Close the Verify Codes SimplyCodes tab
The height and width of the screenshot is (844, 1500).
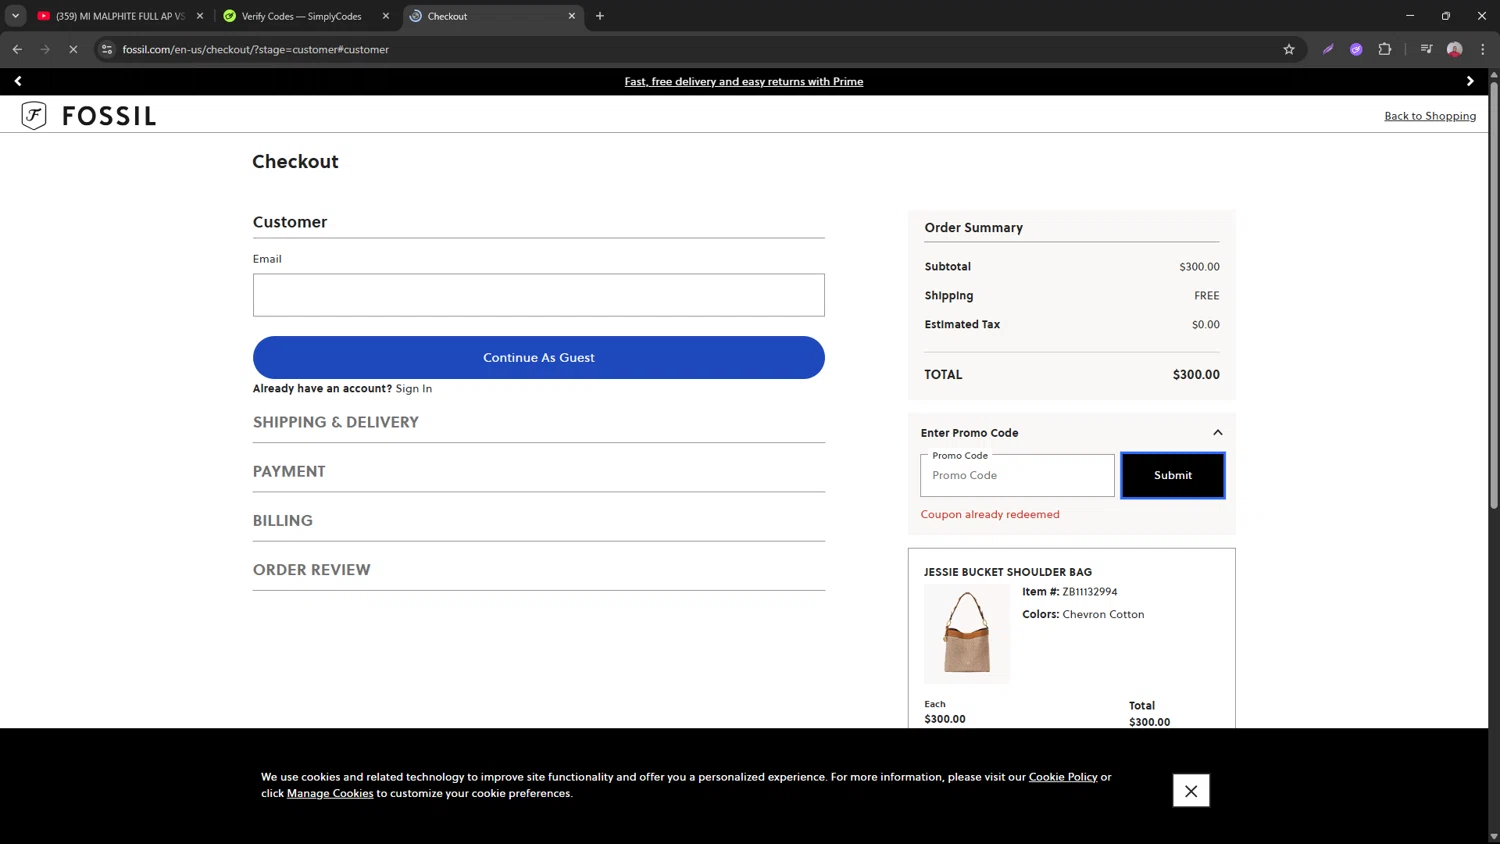pyautogui.click(x=386, y=16)
